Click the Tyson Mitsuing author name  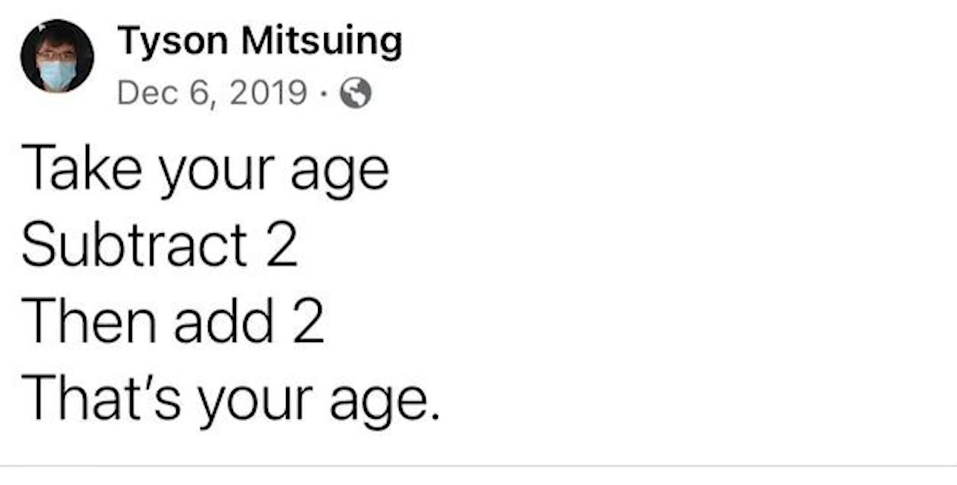pos(260,41)
